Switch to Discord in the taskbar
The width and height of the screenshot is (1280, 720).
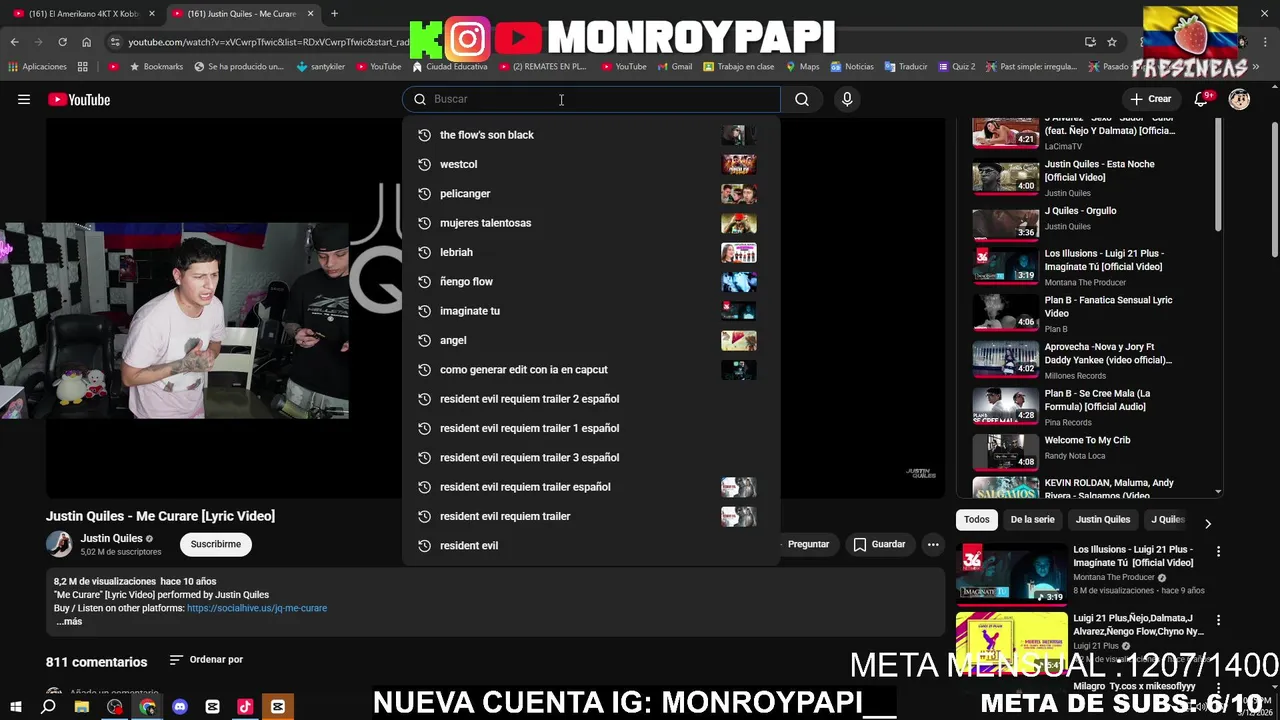click(x=180, y=707)
